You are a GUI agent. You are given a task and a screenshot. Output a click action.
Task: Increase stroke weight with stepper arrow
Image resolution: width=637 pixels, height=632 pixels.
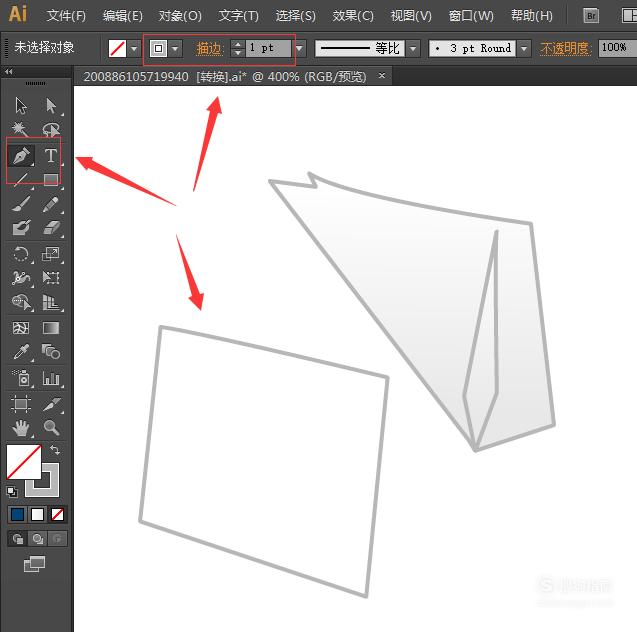(x=238, y=44)
